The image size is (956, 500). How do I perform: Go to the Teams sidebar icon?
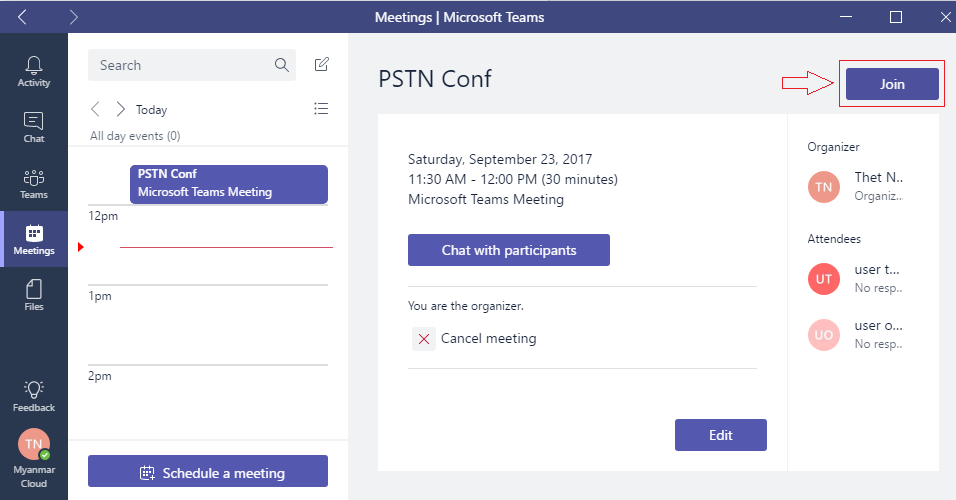pyautogui.click(x=34, y=177)
